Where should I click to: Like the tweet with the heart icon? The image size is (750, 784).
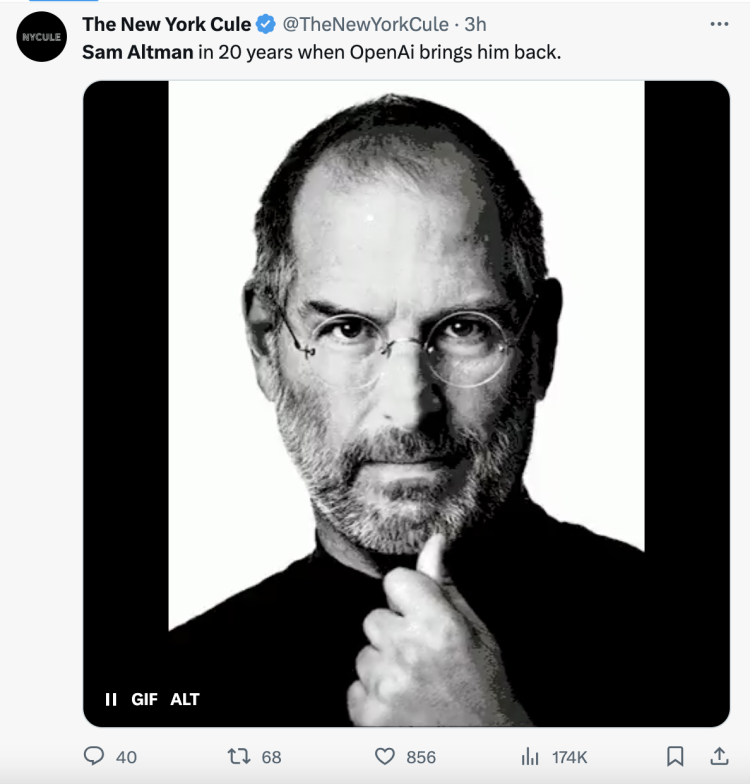tap(385, 756)
